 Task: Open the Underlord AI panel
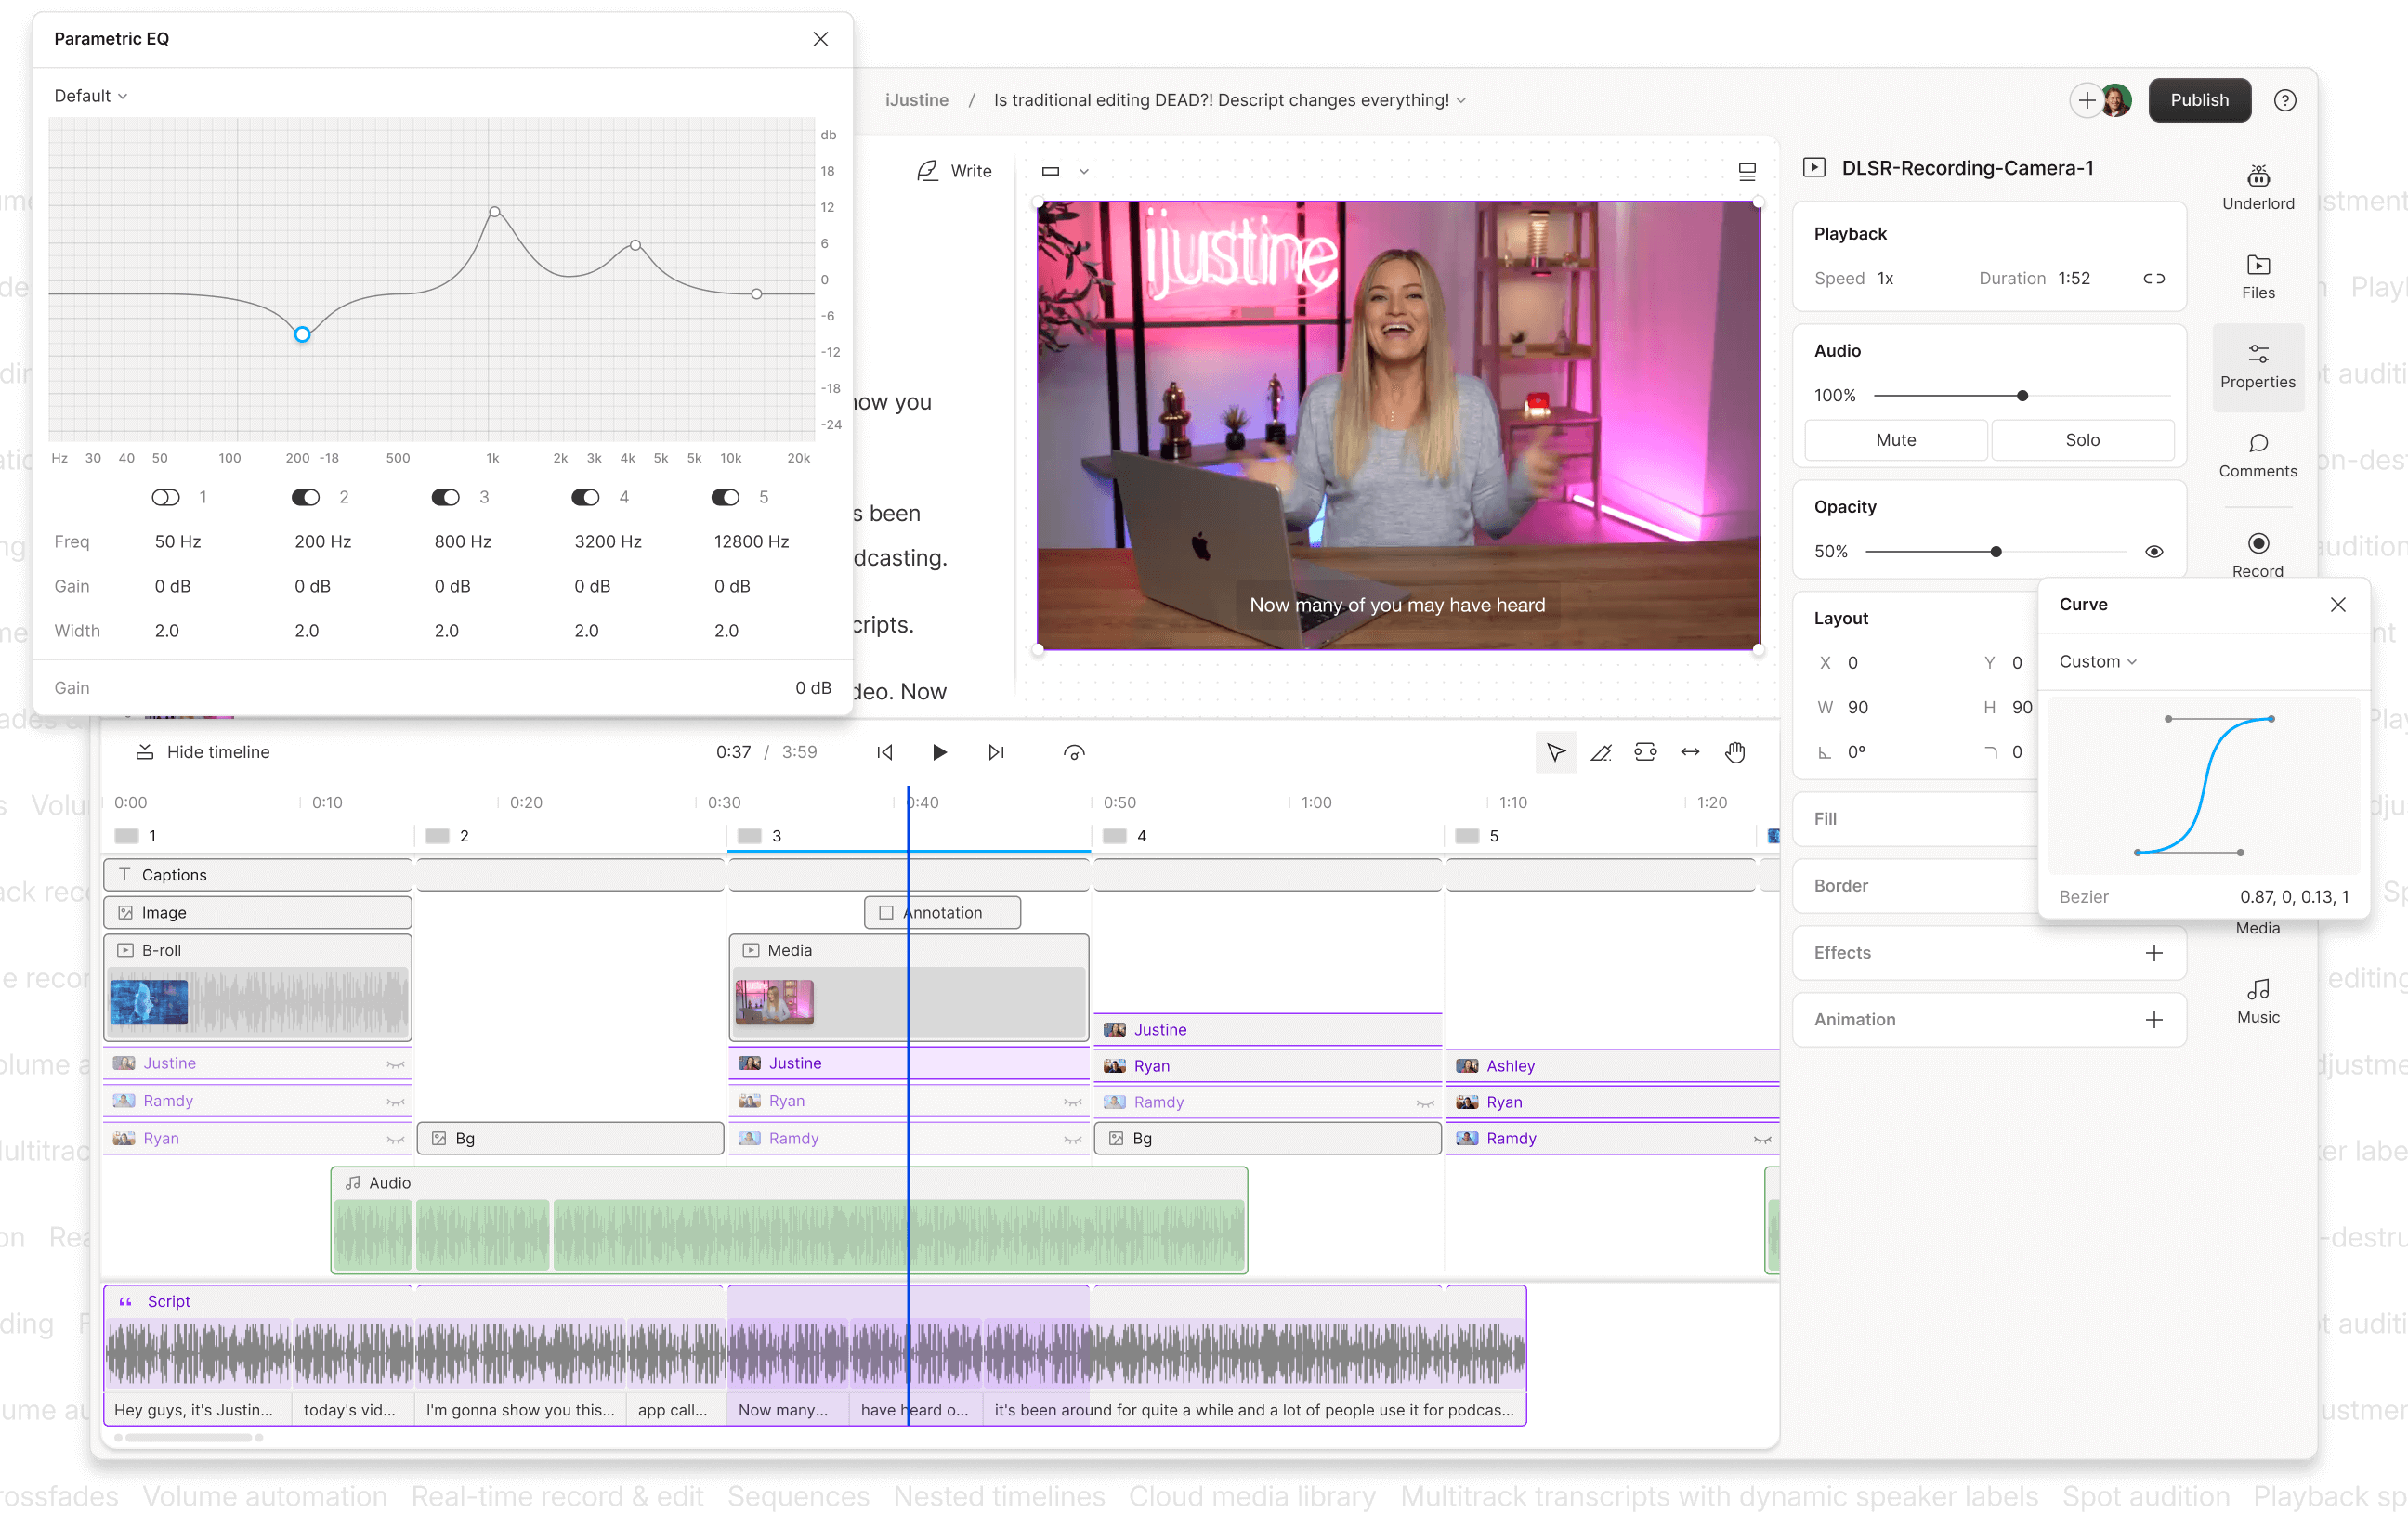tap(2258, 188)
